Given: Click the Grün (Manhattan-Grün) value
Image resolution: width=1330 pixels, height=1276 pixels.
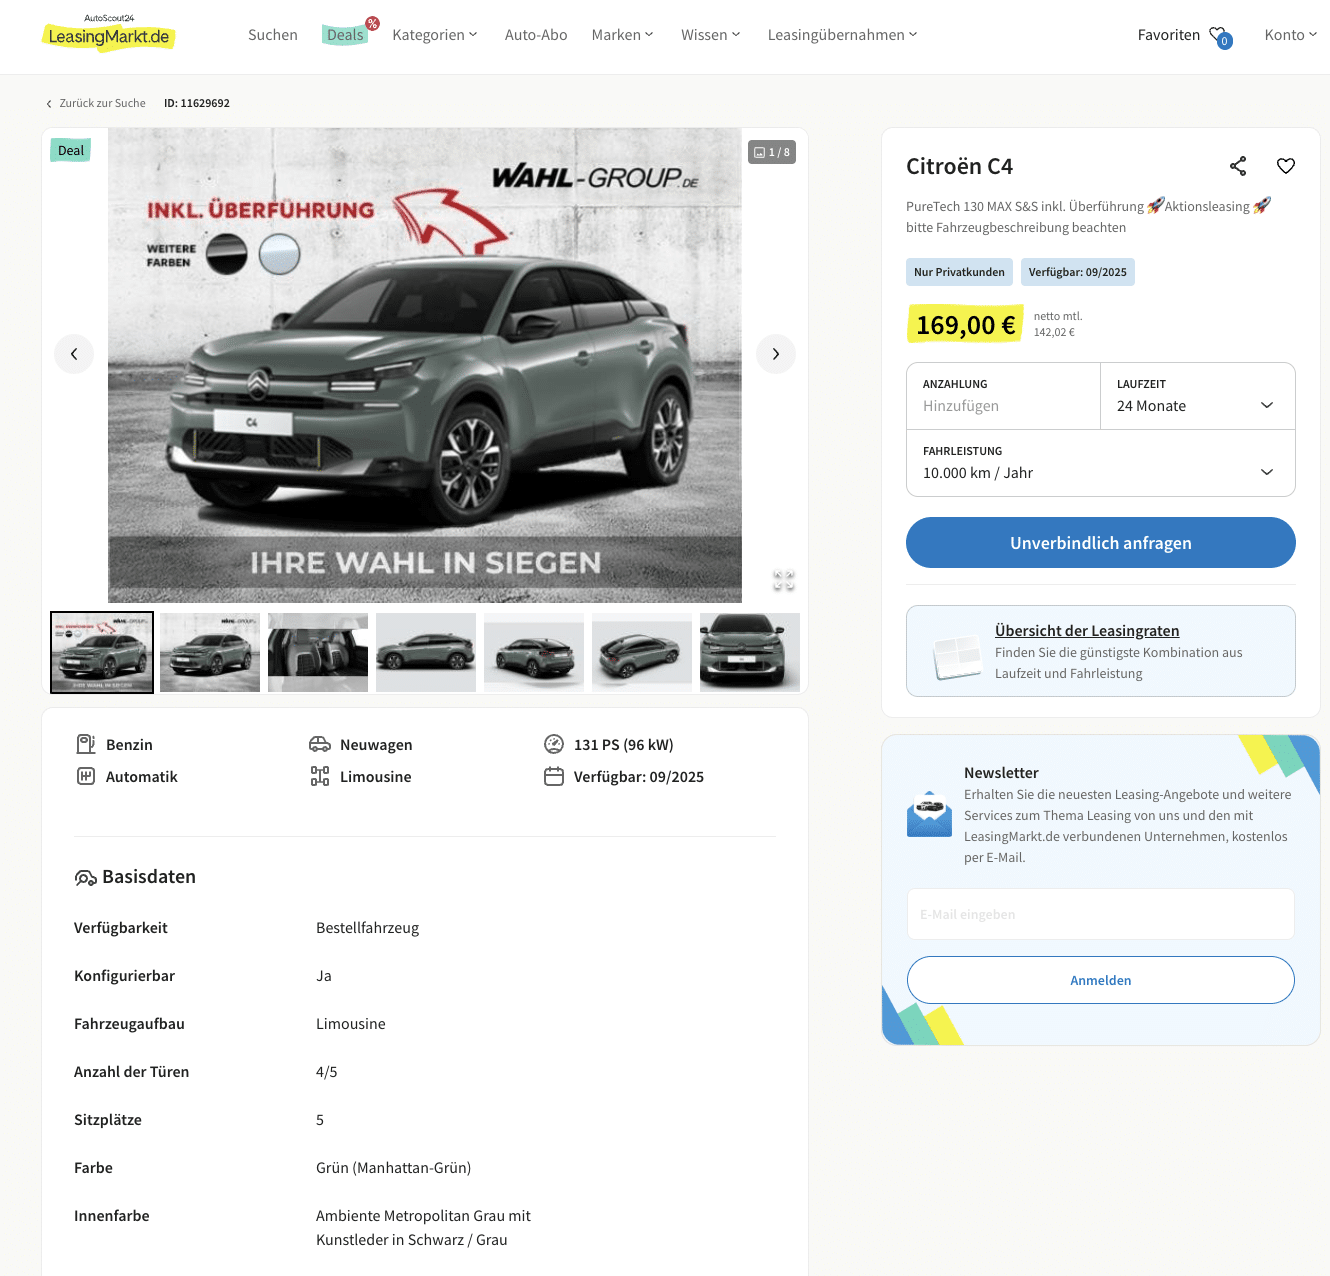Looking at the screenshot, I should (x=394, y=1168).
